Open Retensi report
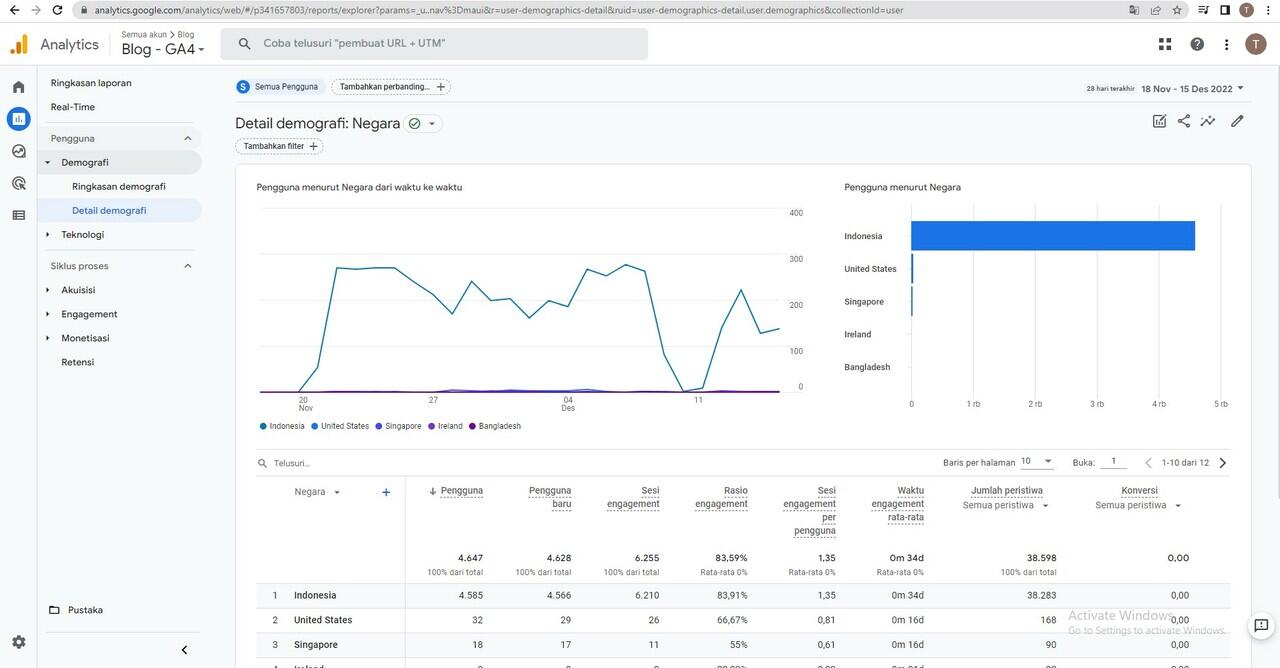 pyautogui.click(x=78, y=362)
